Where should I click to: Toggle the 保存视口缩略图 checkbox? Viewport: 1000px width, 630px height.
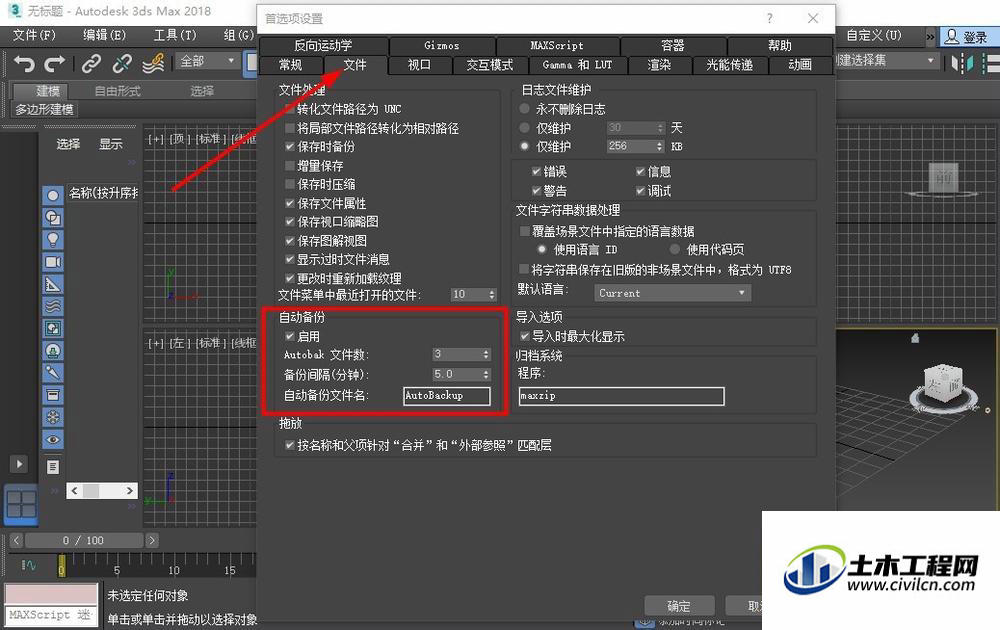coord(290,222)
